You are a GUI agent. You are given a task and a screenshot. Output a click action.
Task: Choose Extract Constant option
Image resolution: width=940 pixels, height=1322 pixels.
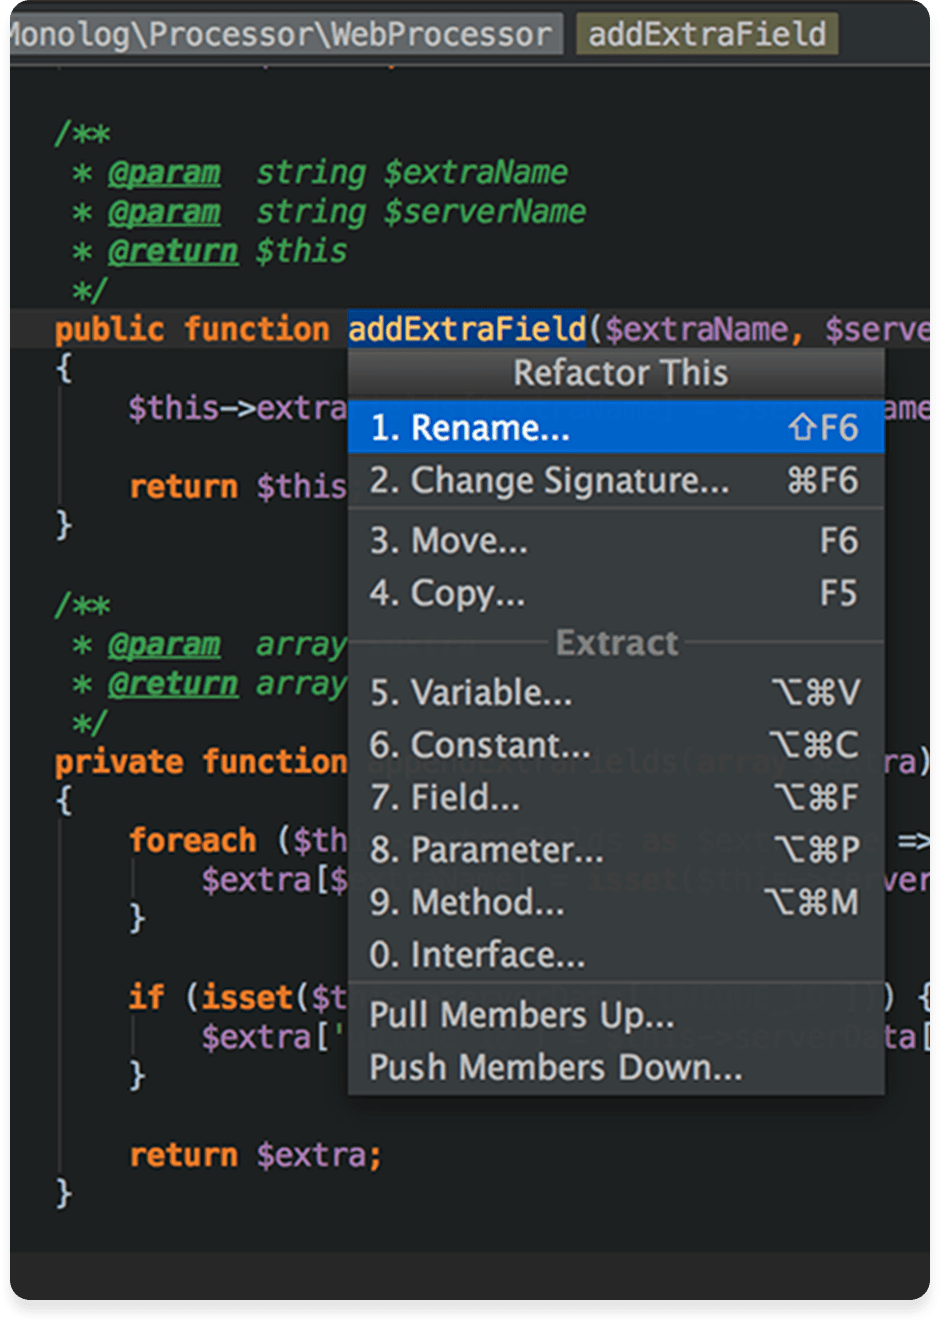pyautogui.click(x=616, y=745)
